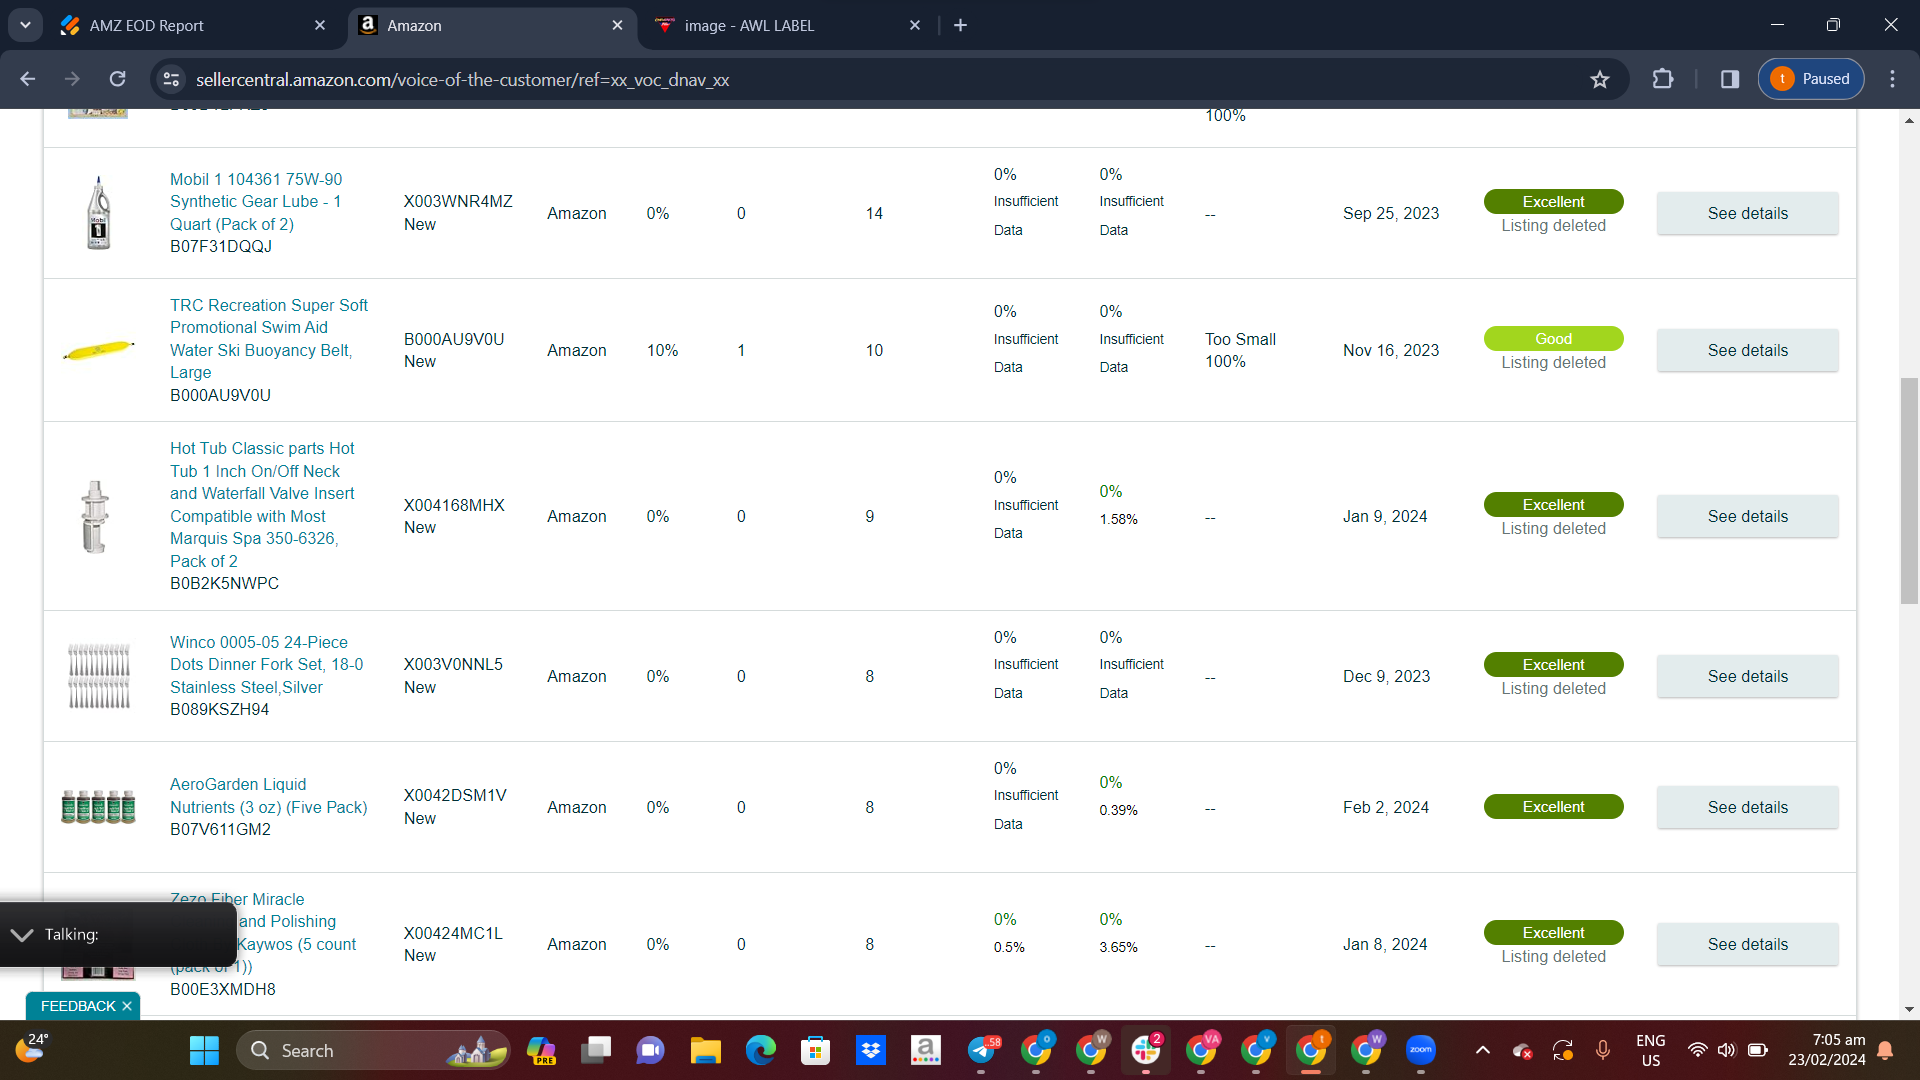This screenshot has height=1080, width=1920.
Task: Open Slack from the taskbar
Action: [1146, 1050]
